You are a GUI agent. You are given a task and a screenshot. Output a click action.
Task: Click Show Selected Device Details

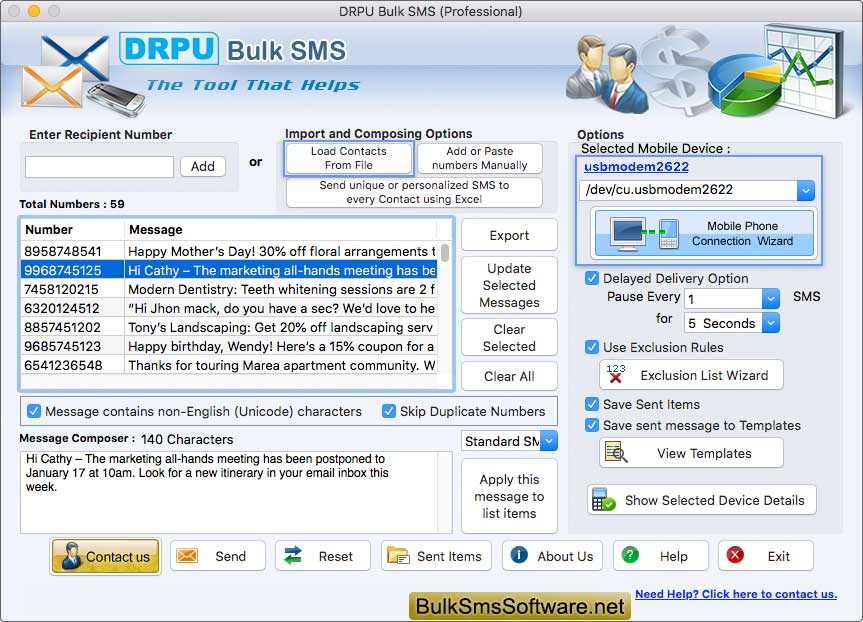pos(702,500)
